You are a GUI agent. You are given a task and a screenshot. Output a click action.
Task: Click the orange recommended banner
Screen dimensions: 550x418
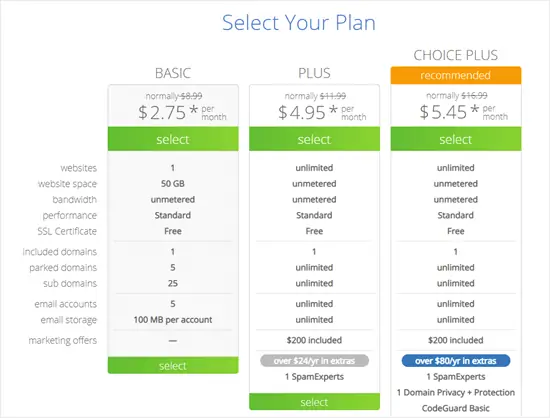[456, 75]
